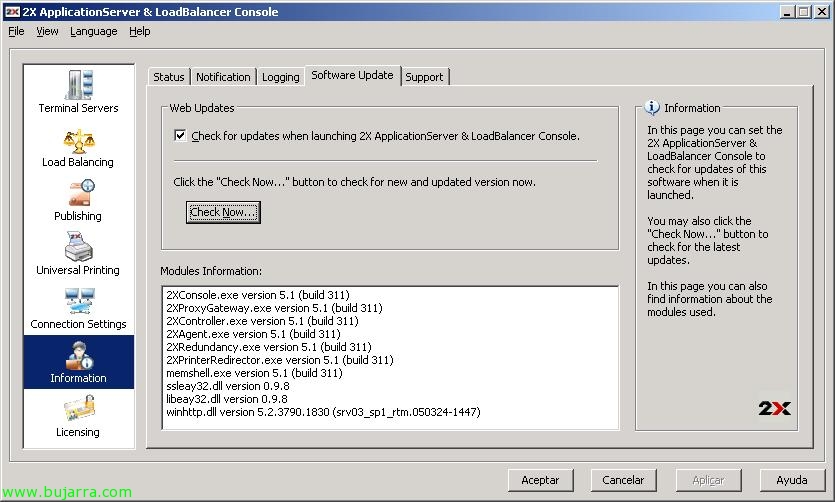Image resolution: width=835 pixels, height=502 pixels.
Task: Click the 2X logo in Information panel
Action: (x=774, y=408)
